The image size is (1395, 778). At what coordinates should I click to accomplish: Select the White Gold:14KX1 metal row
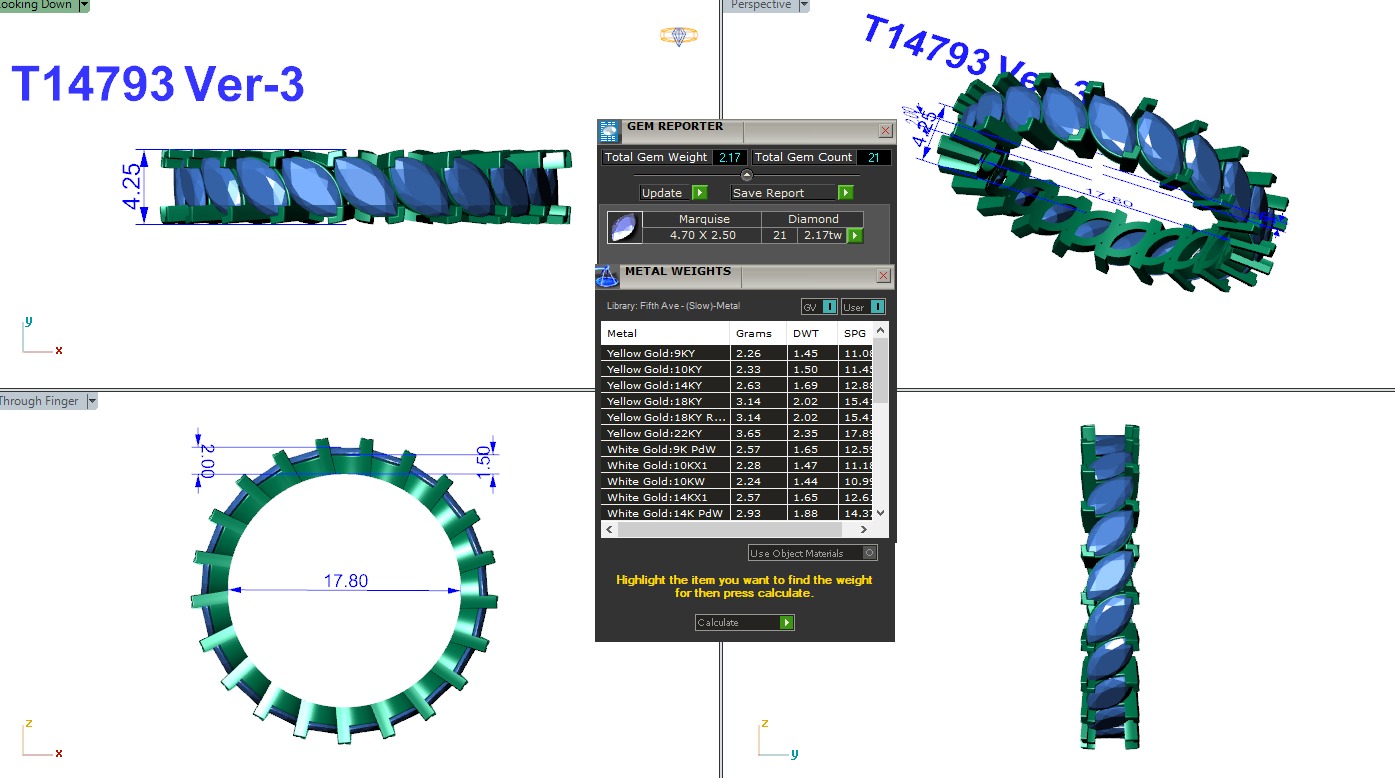(665, 497)
